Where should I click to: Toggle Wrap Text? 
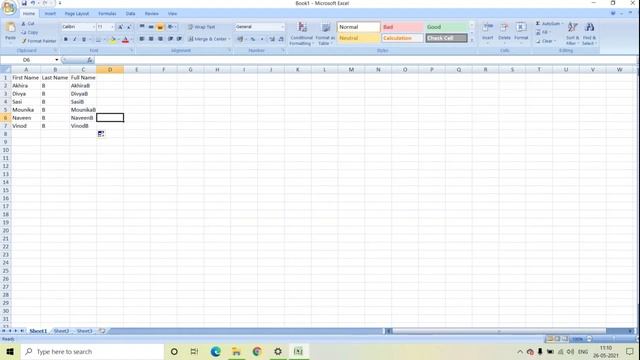[x=202, y=27]
